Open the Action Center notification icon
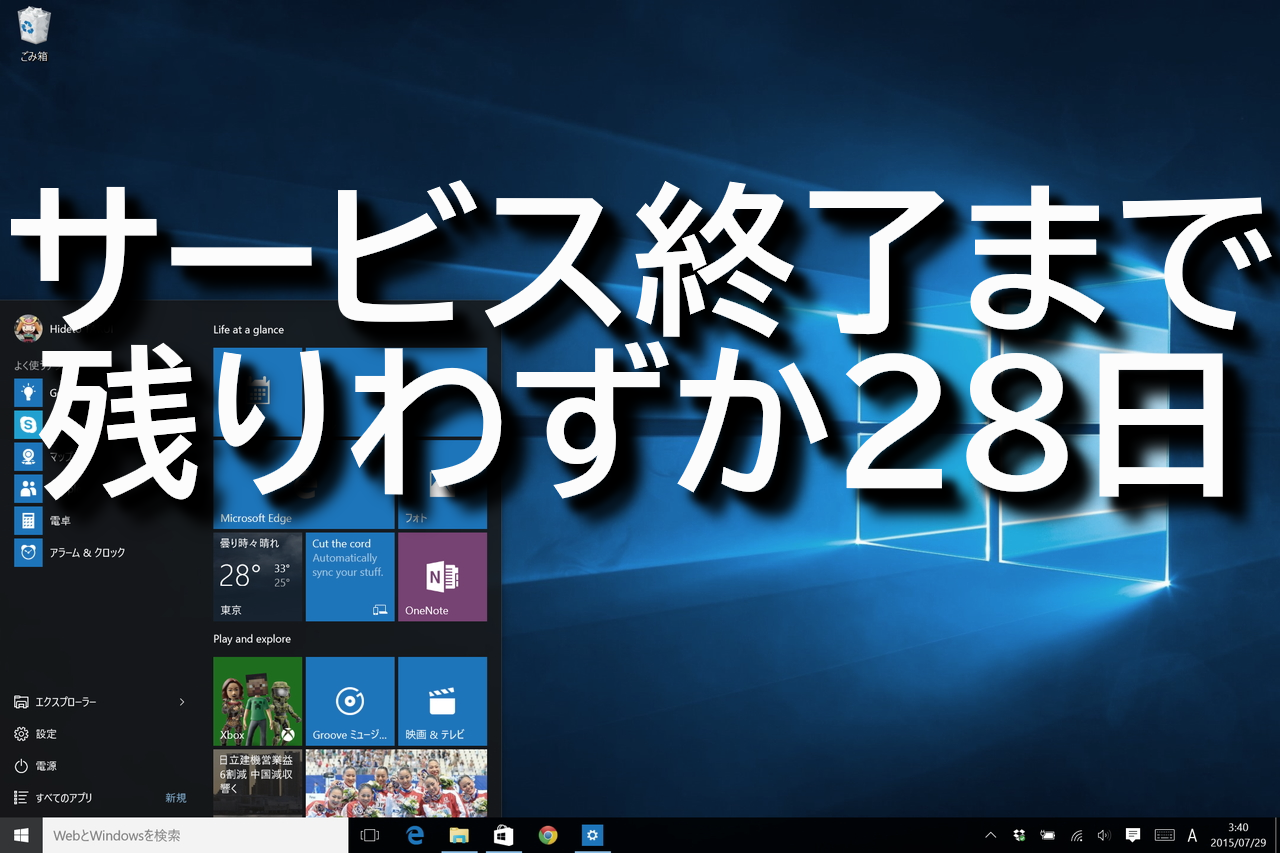The image size is (1280, 853). pyautogui.click(x=1131, y=835)
